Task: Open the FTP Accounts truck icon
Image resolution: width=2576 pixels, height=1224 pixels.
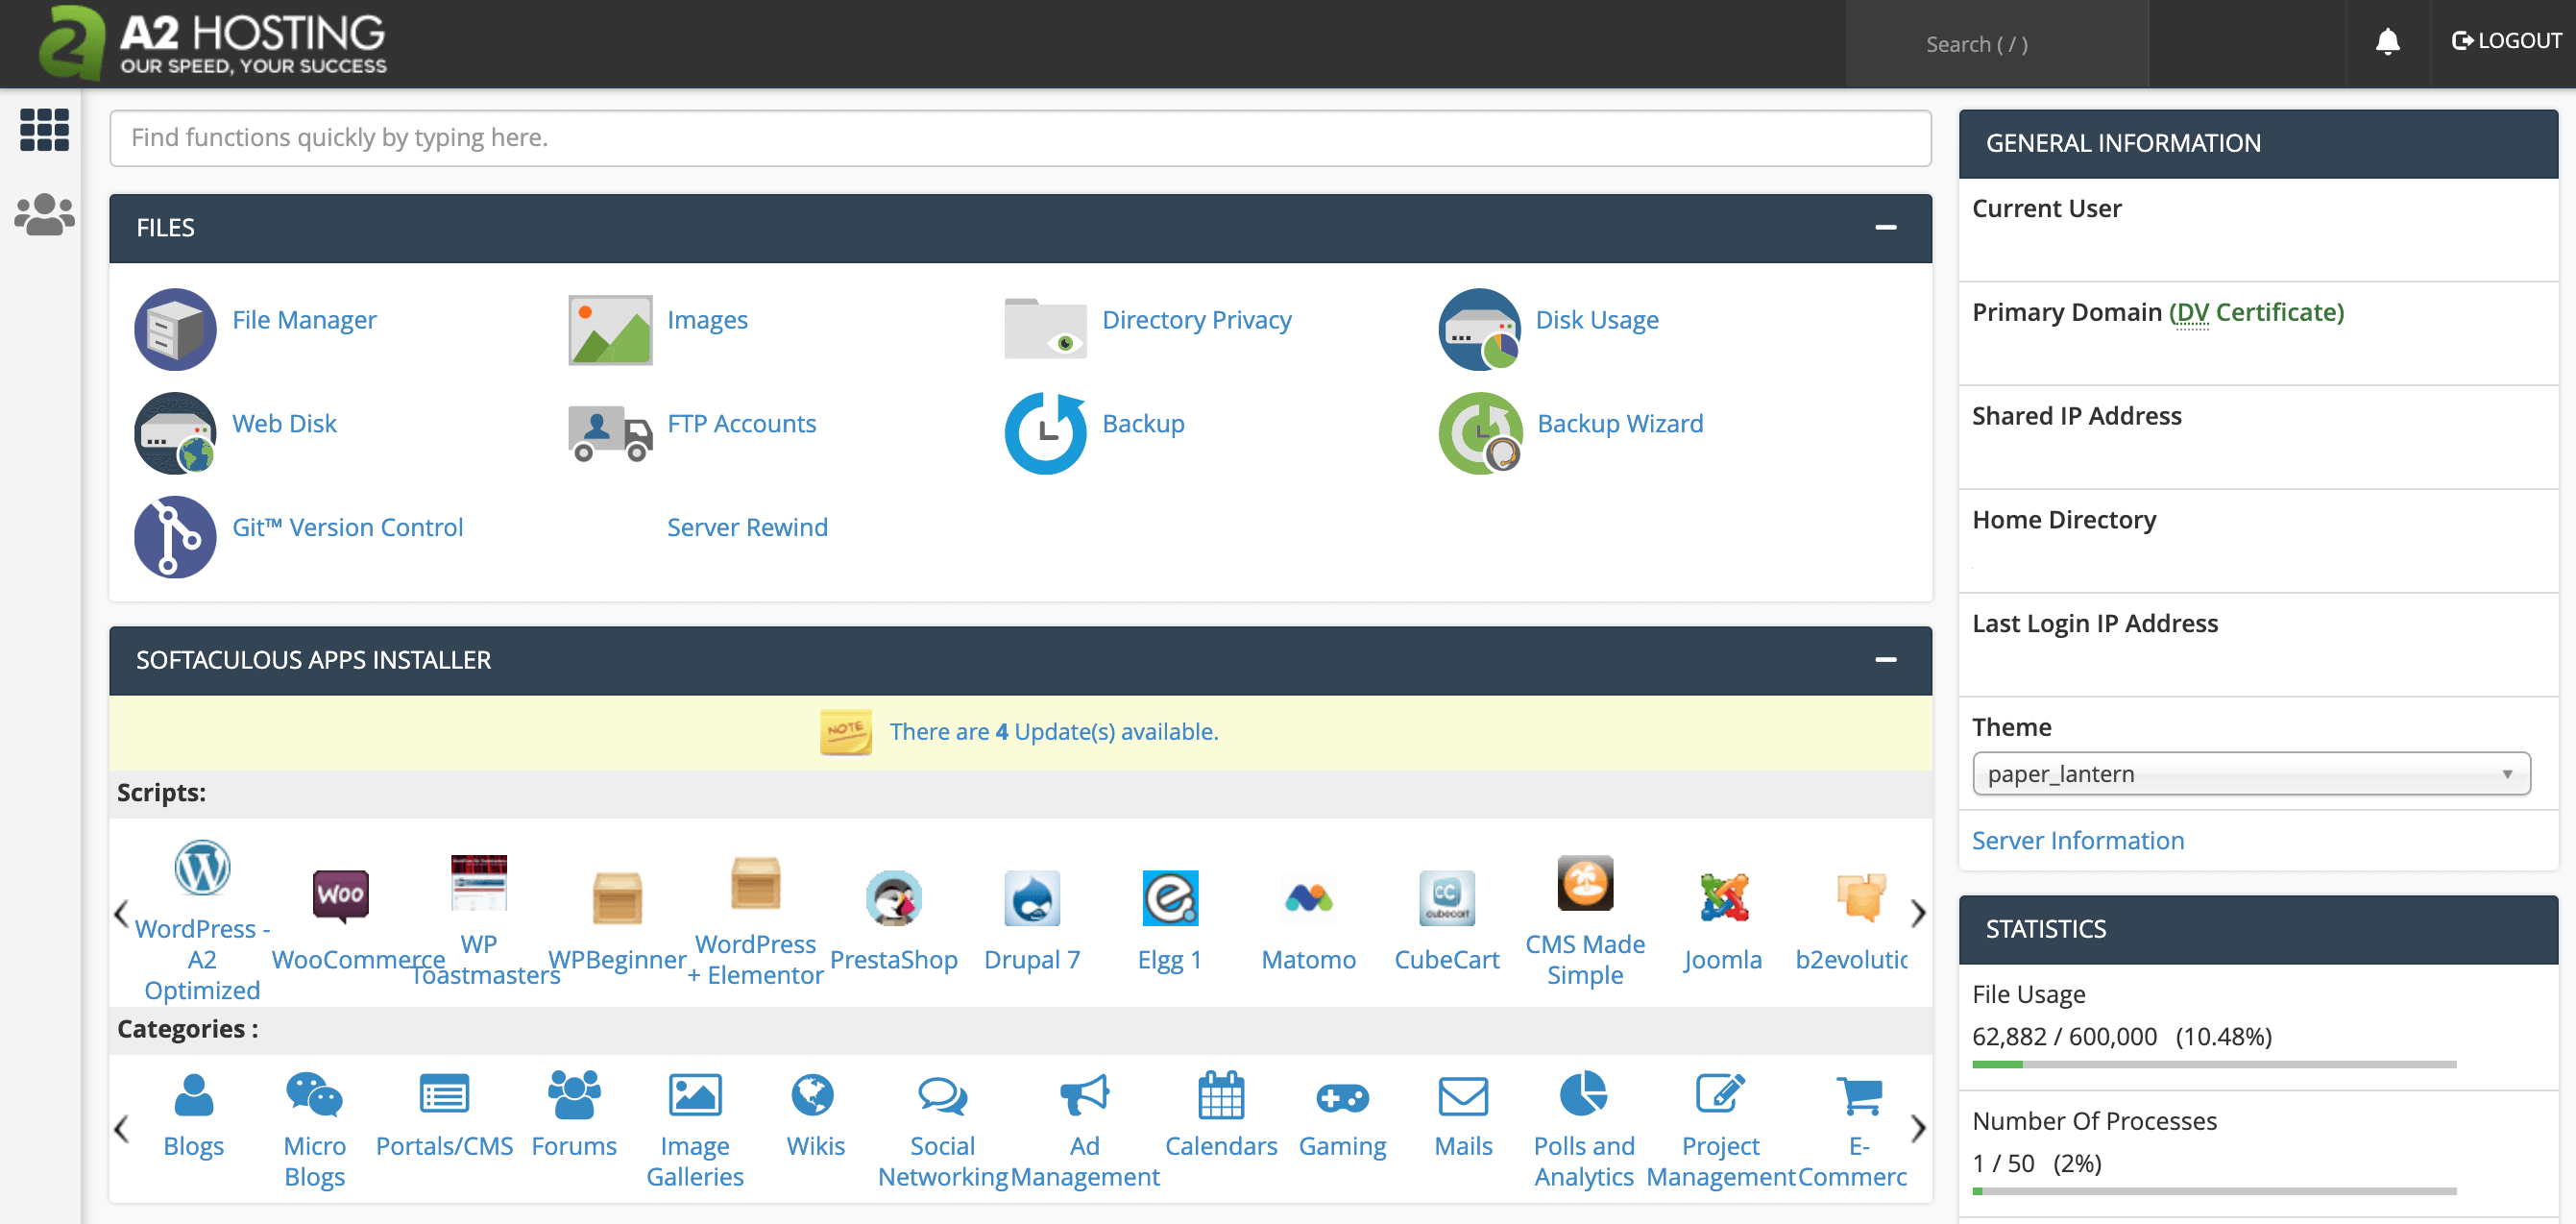Action: coord(609,433)
